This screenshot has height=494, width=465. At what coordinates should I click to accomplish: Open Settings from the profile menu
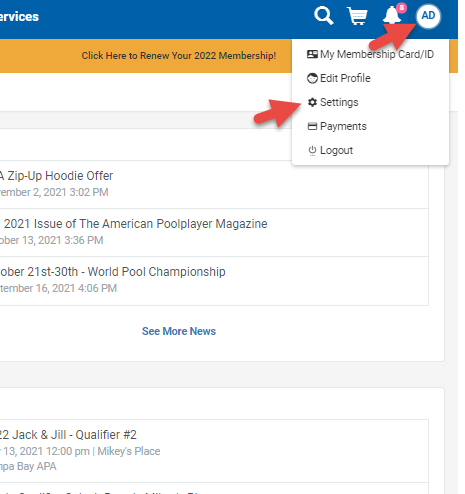[370, 102]
